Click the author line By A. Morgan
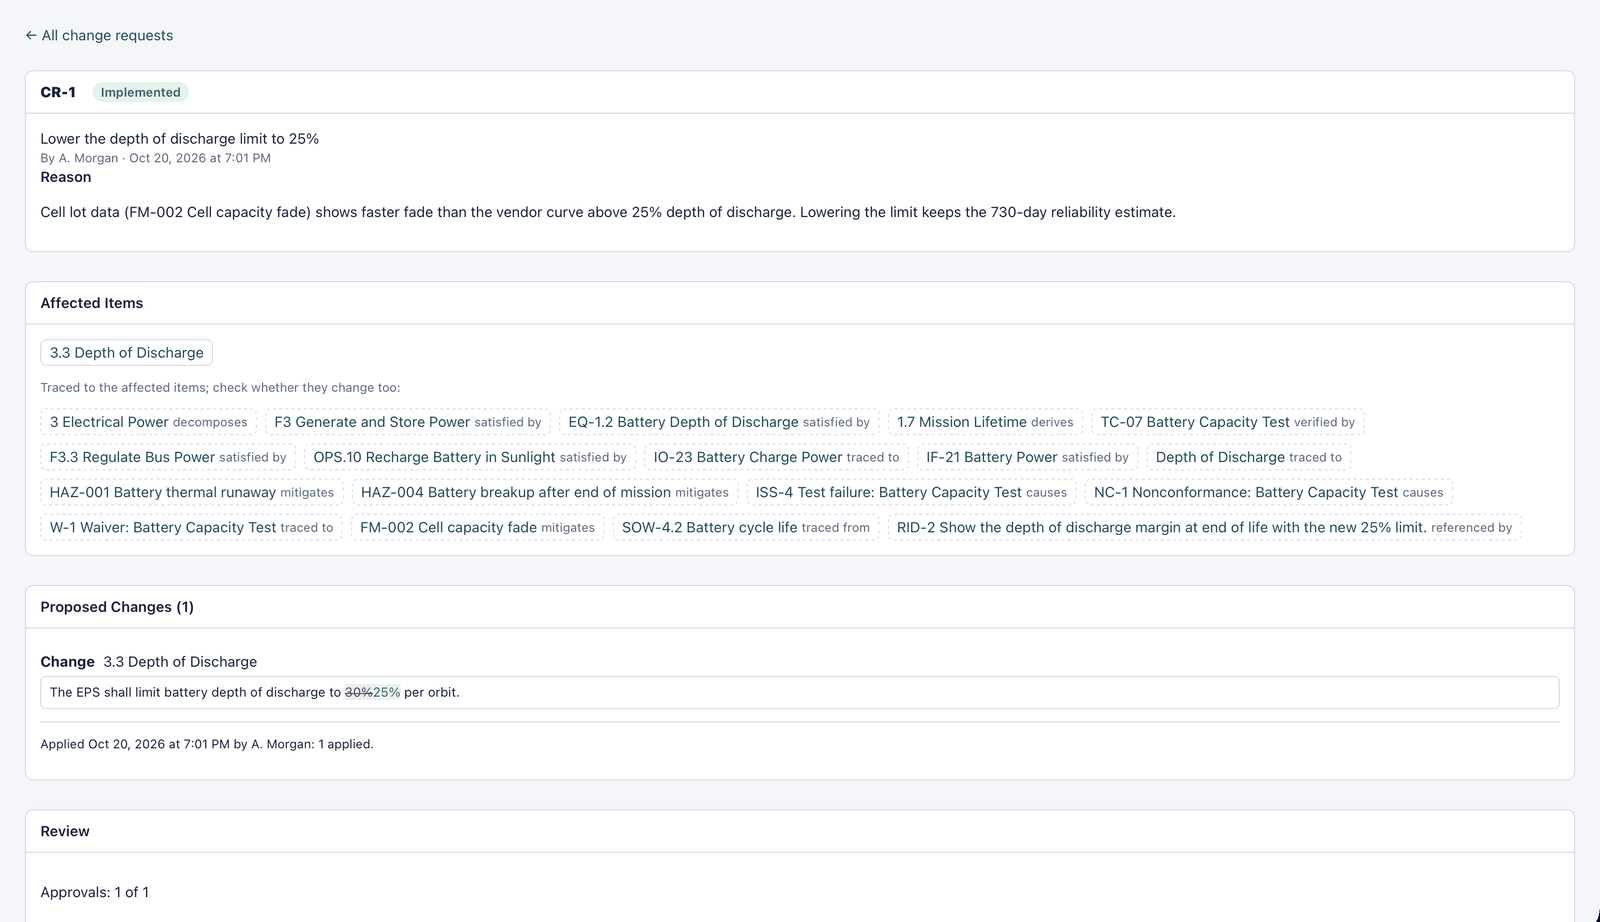 coord(155,158)
